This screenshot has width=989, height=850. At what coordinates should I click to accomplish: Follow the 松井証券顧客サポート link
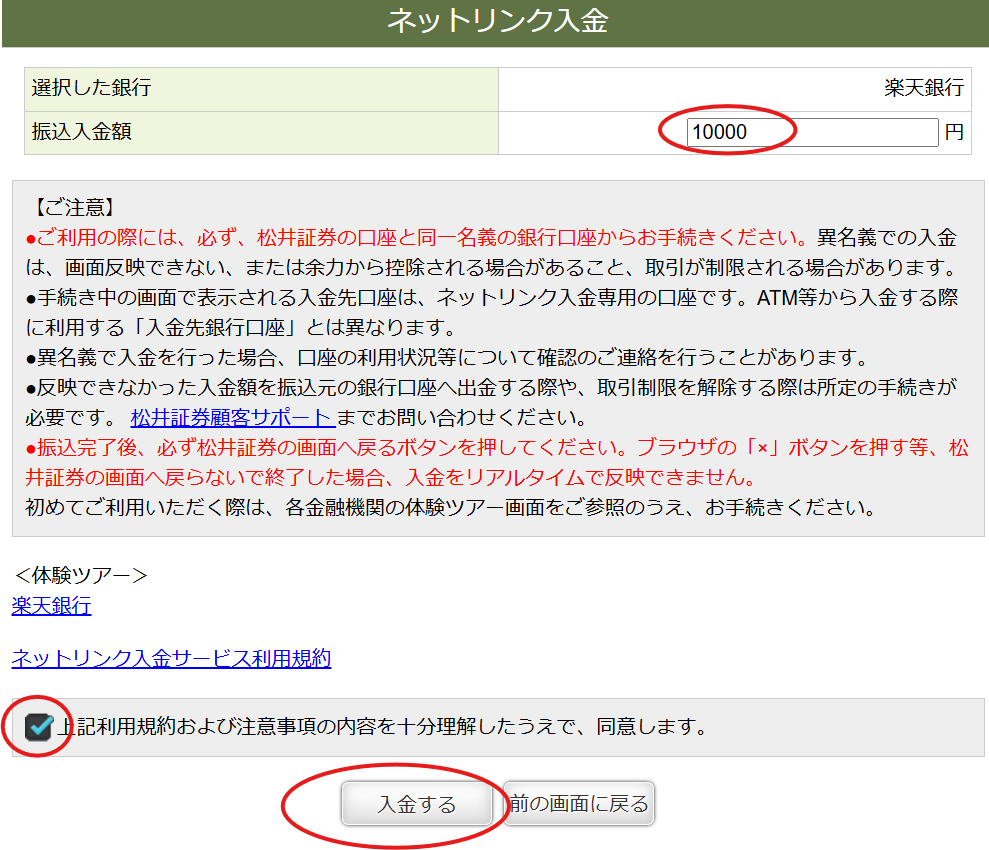point(232,417)
